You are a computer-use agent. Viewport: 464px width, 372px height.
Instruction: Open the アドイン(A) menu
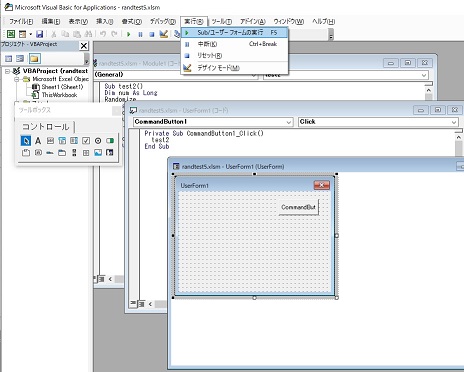253,21
